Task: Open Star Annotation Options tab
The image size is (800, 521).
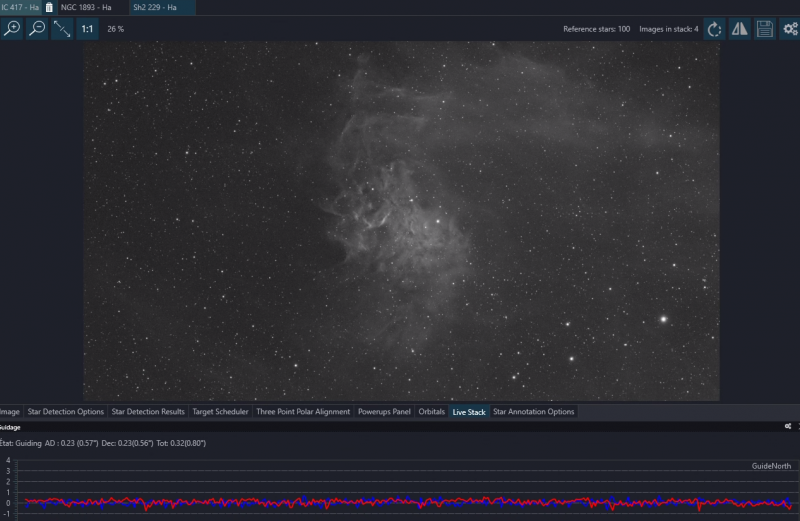Action: click(x=534, y=412)
